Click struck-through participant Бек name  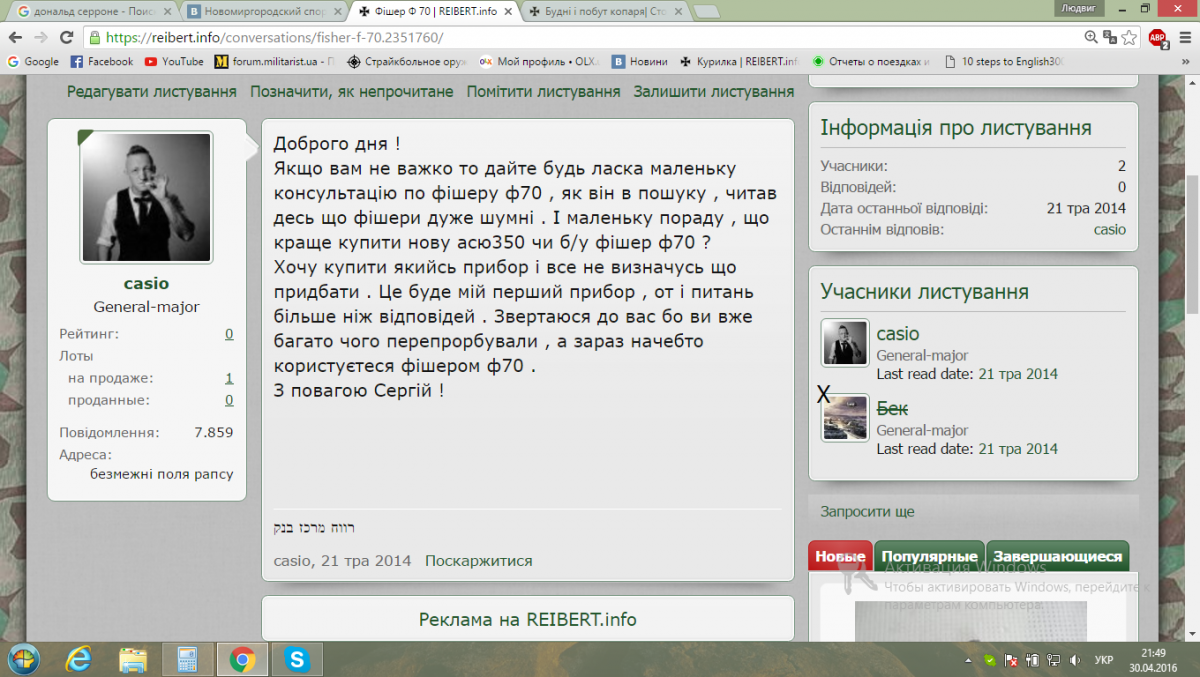[892, 409]
